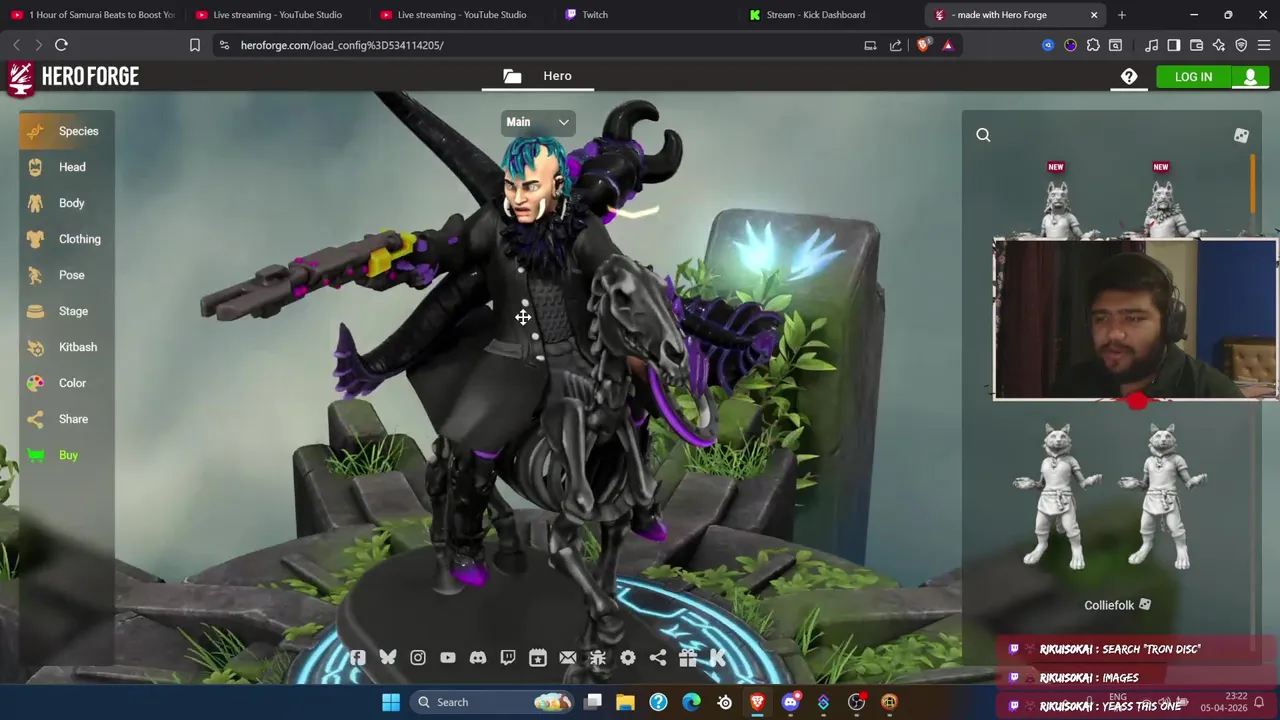1280x720 pixels.
Task: Click species panel scrollbar
Action: click(1252, 183)
